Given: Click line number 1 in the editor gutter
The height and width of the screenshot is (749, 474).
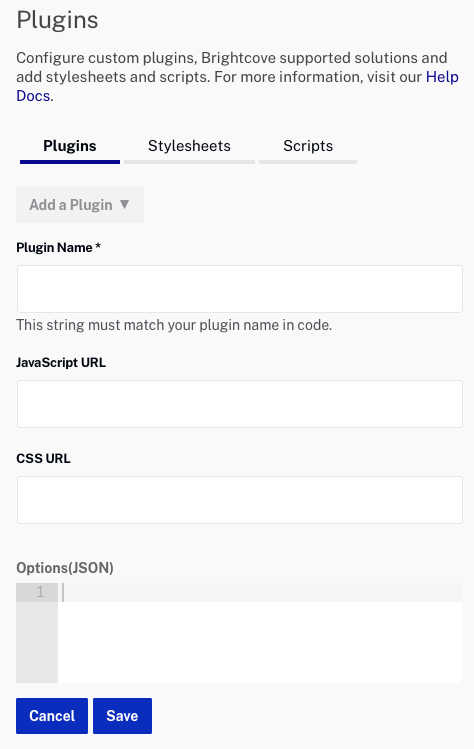Looking at the screenshot, I should pos(40,592).
